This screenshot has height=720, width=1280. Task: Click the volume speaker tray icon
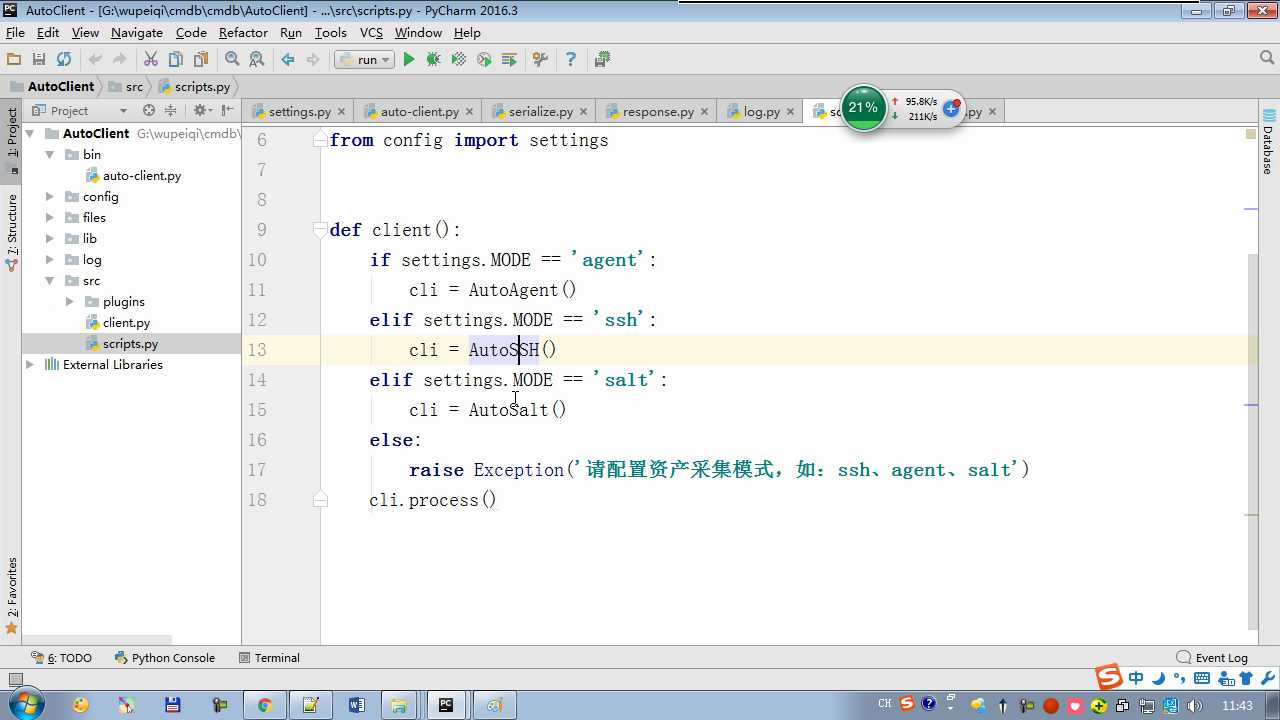tap(1194, 706)
